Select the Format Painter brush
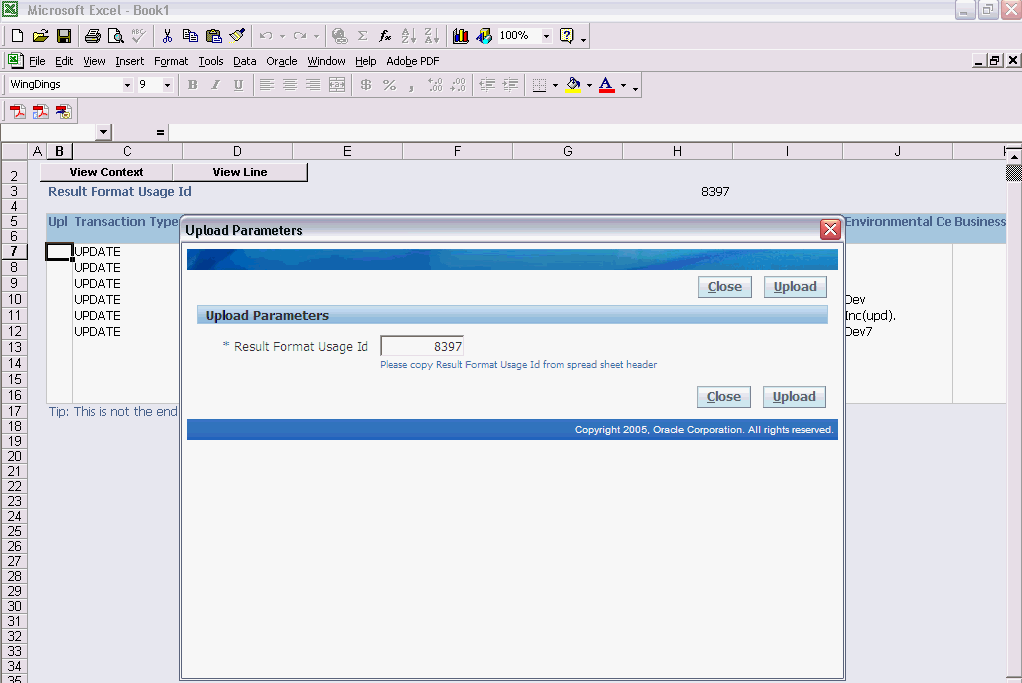The image size is (1022, 683). click(237, 36)
